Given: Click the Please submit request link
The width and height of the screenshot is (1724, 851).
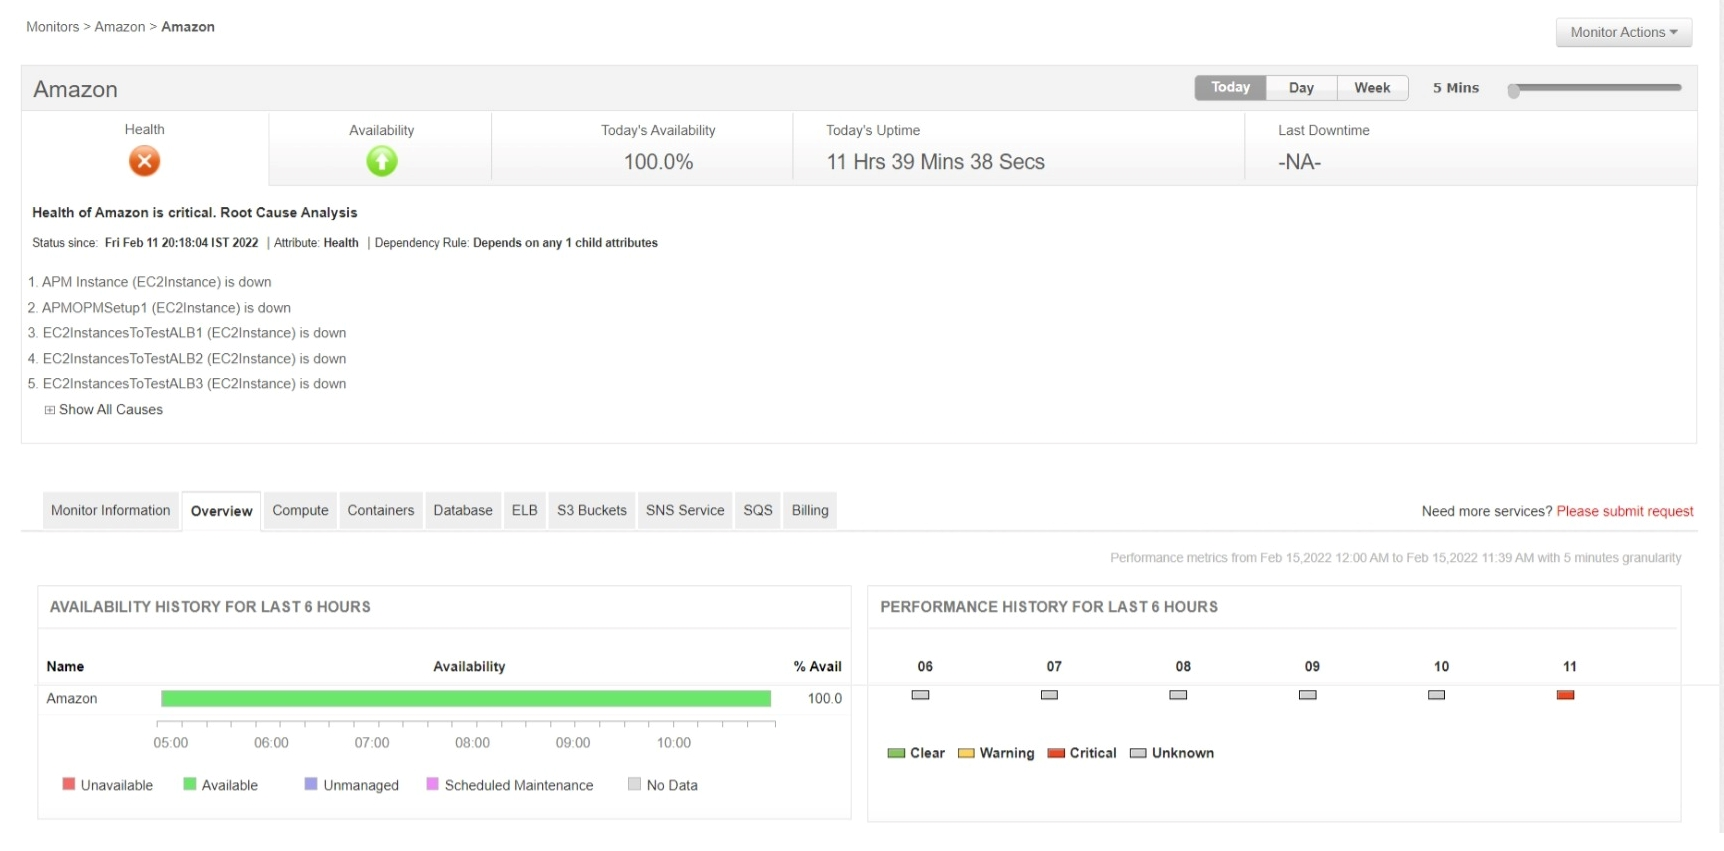Looking at the screenshot, I should (1624, 512).
